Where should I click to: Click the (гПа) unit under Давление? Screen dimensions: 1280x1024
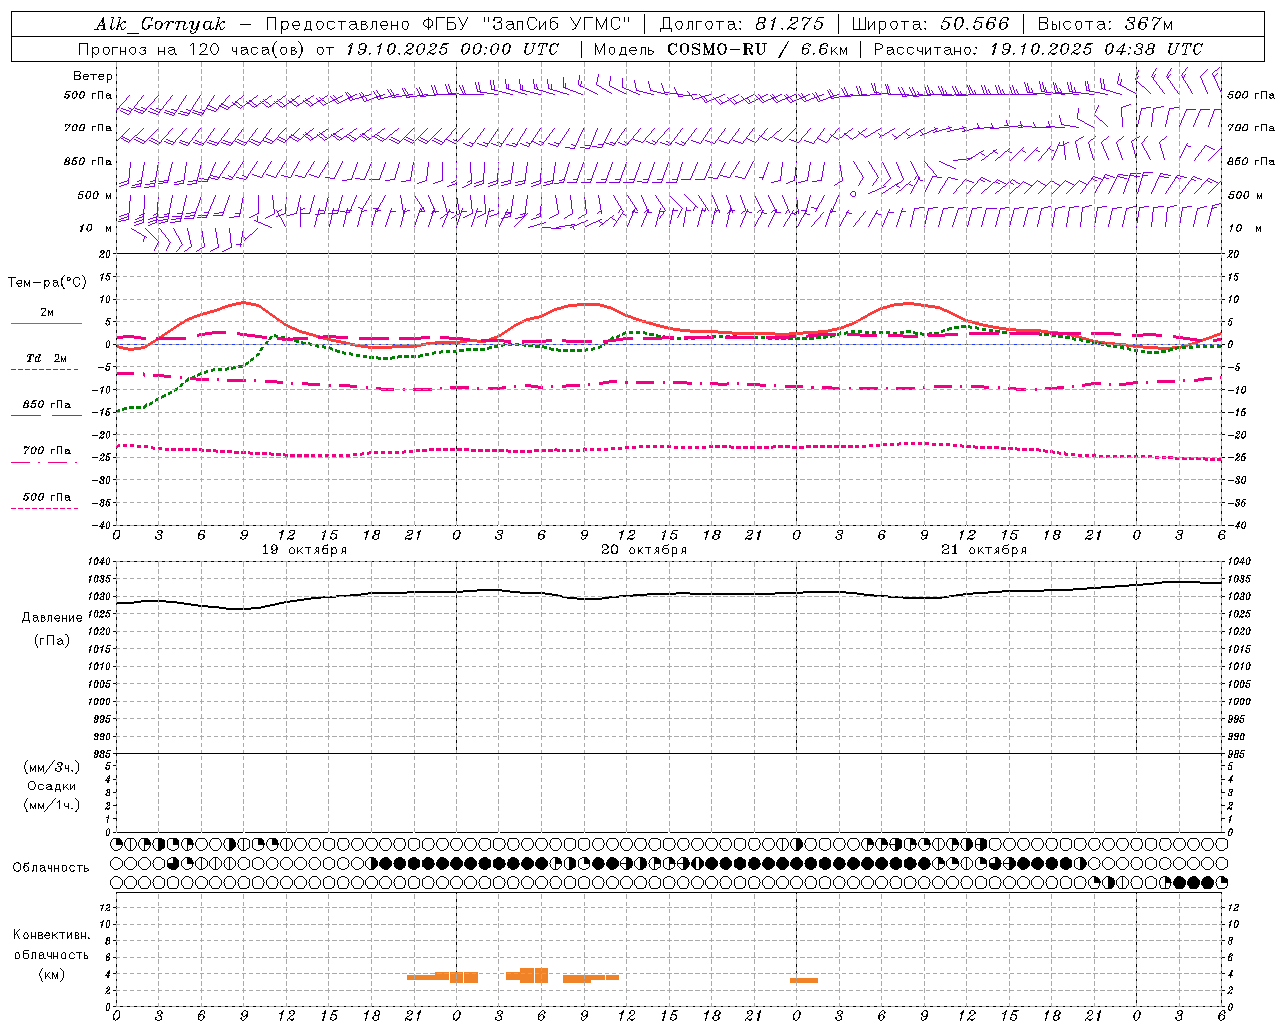tap(51, 640)
